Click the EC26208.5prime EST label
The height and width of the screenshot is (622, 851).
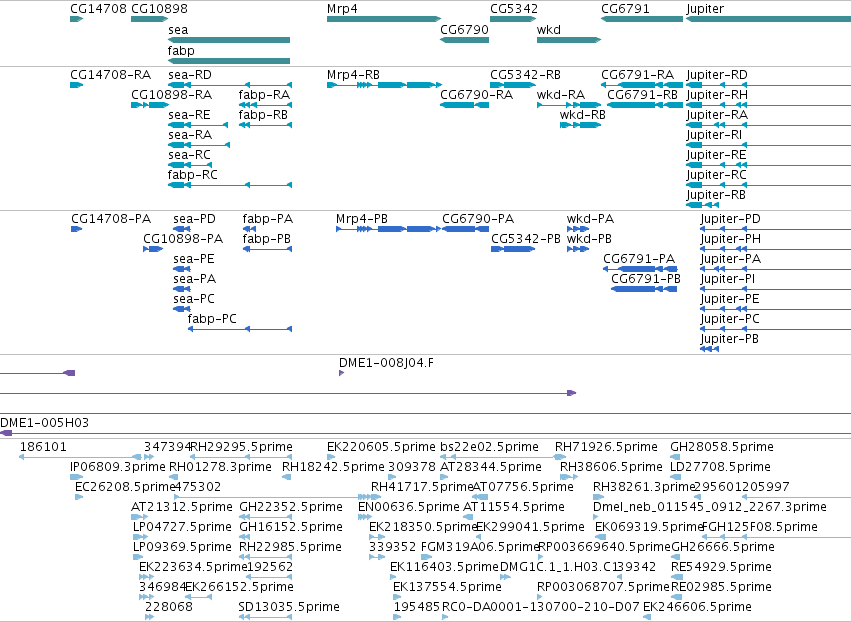pyautogui.click(x=125, y=487)
